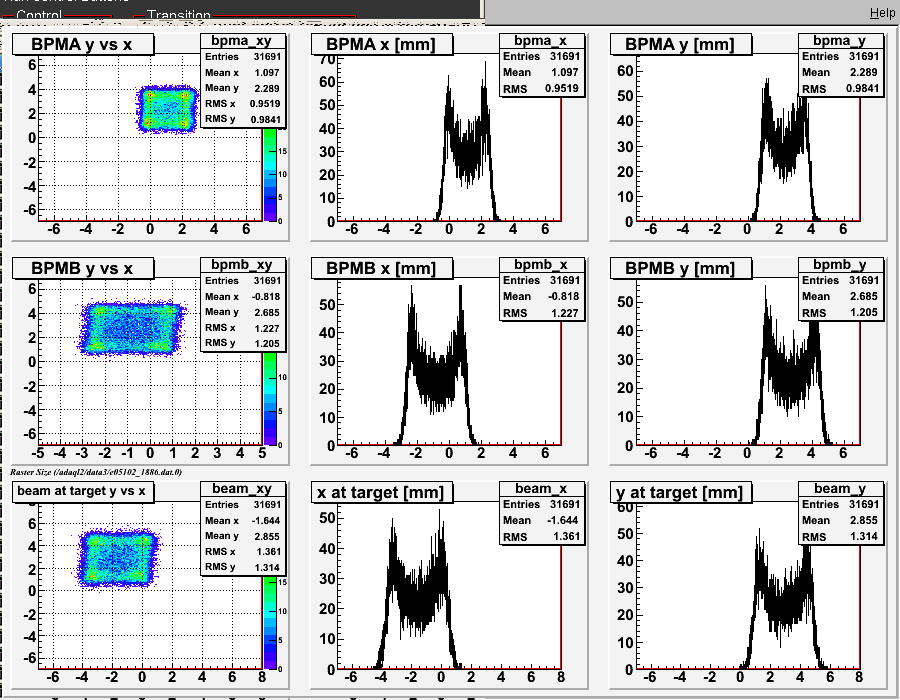Select the bpma_xy statistics box header
This screenshot has width=900, height=700.
coord(242,41)
